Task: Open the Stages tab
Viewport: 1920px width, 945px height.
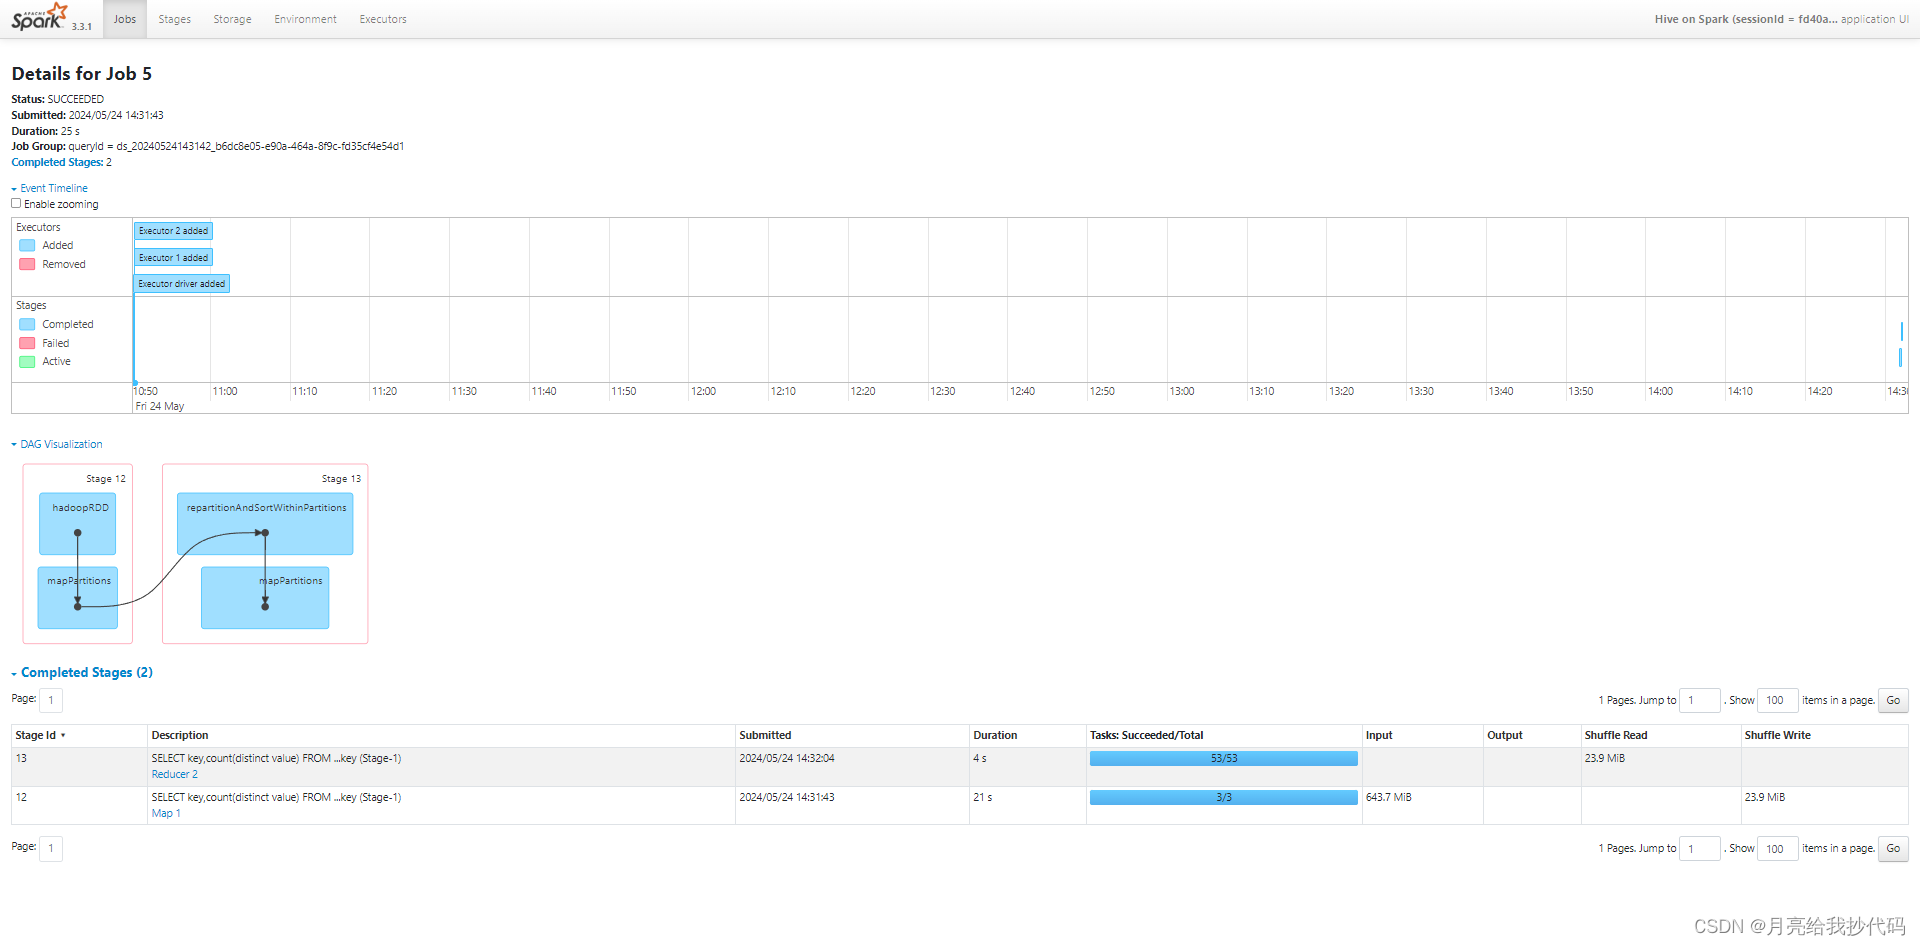Action: click(174, 19)
